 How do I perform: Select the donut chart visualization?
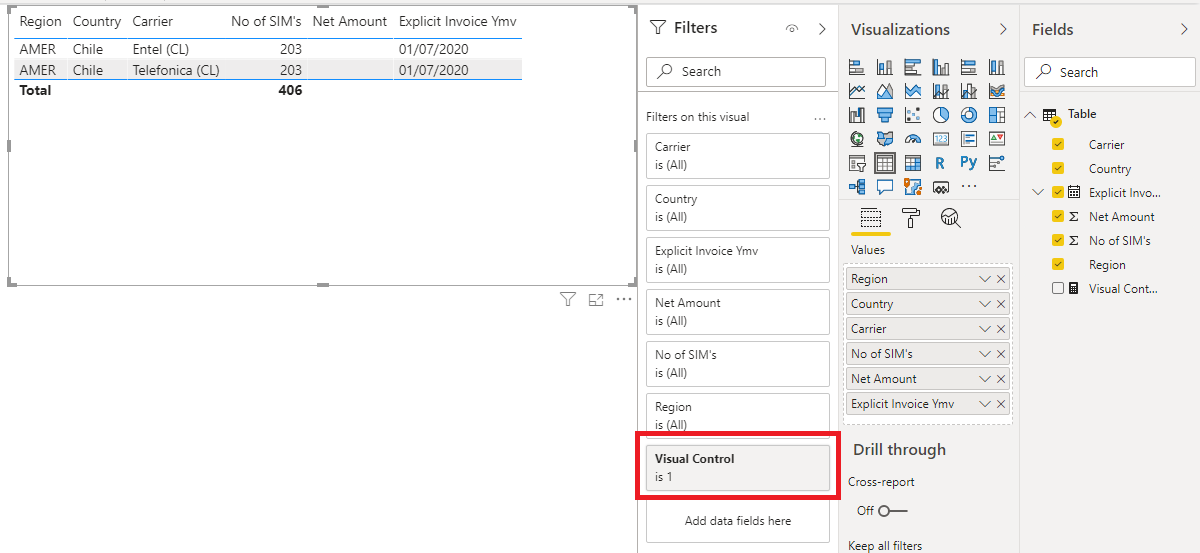969,115
